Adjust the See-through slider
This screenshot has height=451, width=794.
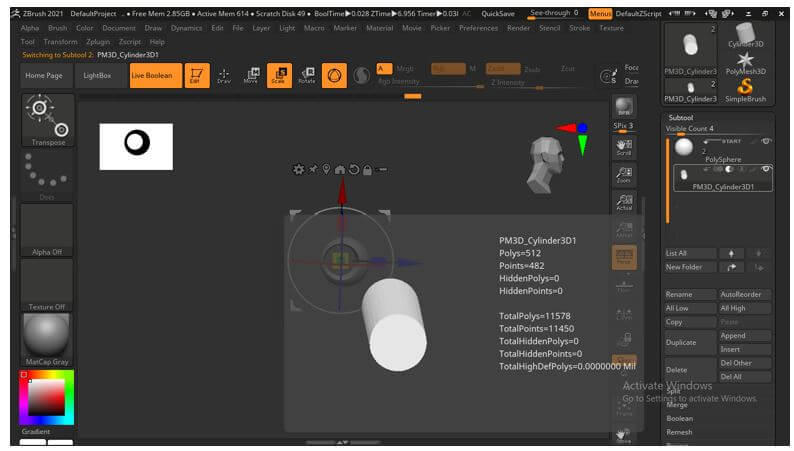pyautogui.click(x=555, y=14)
